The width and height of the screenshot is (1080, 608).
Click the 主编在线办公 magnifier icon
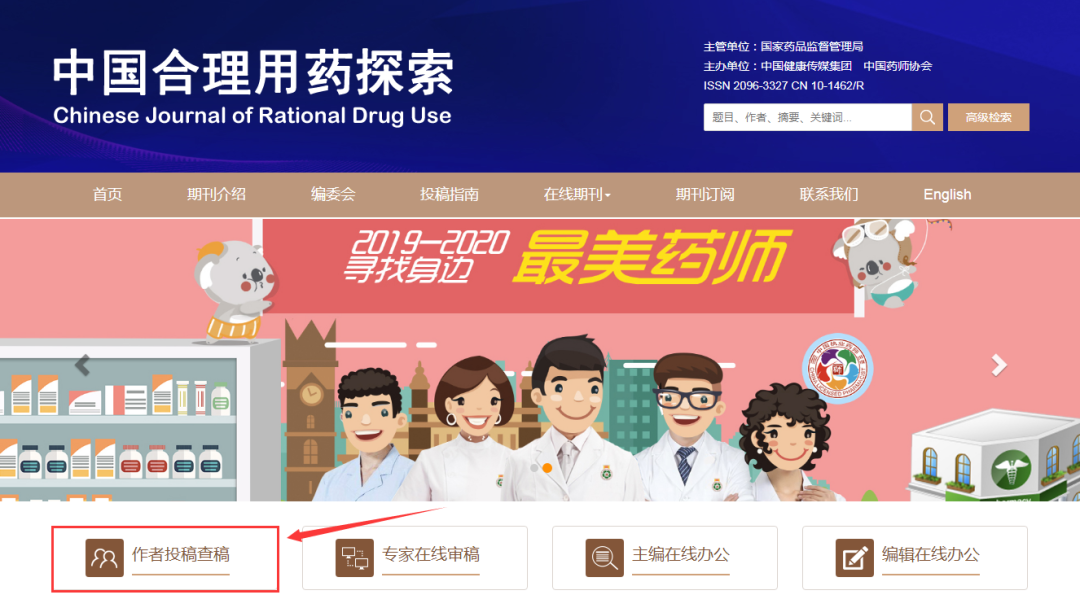pyautogui.click(x=605, y=558)
